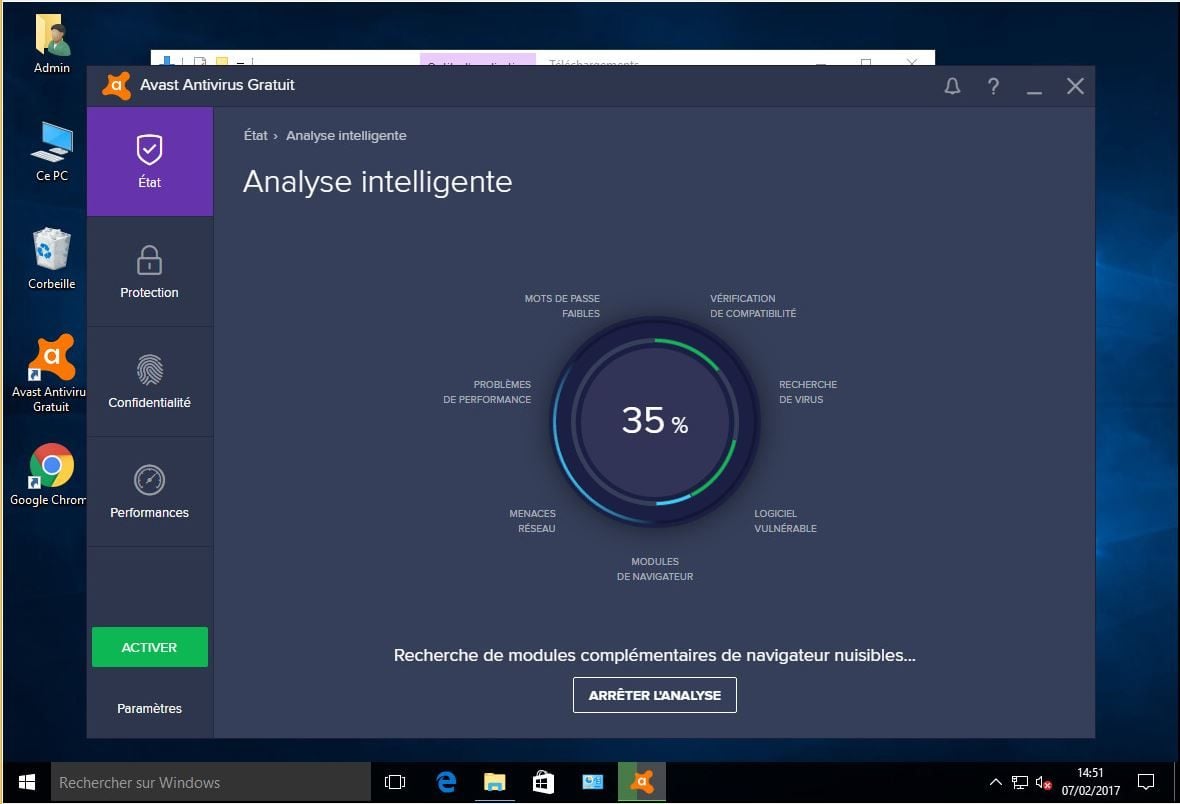Open File Explorer from the taskbar
This screenshot has height=804, width=1180.
(494, 782)
